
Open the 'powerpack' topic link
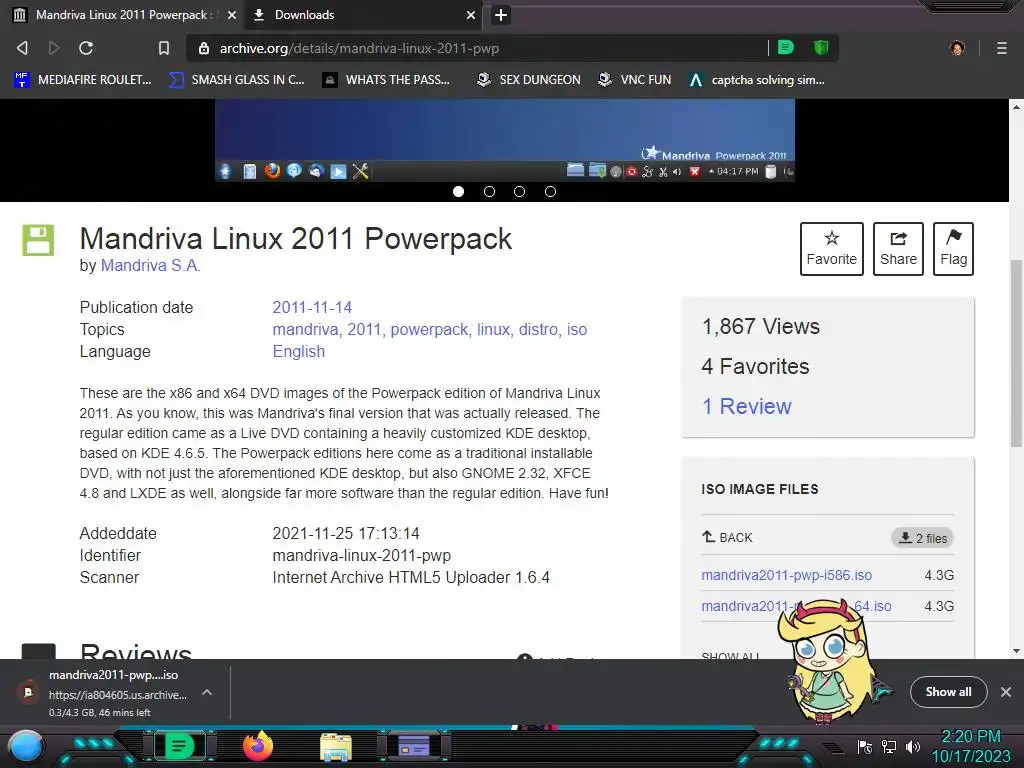point(429,329)
